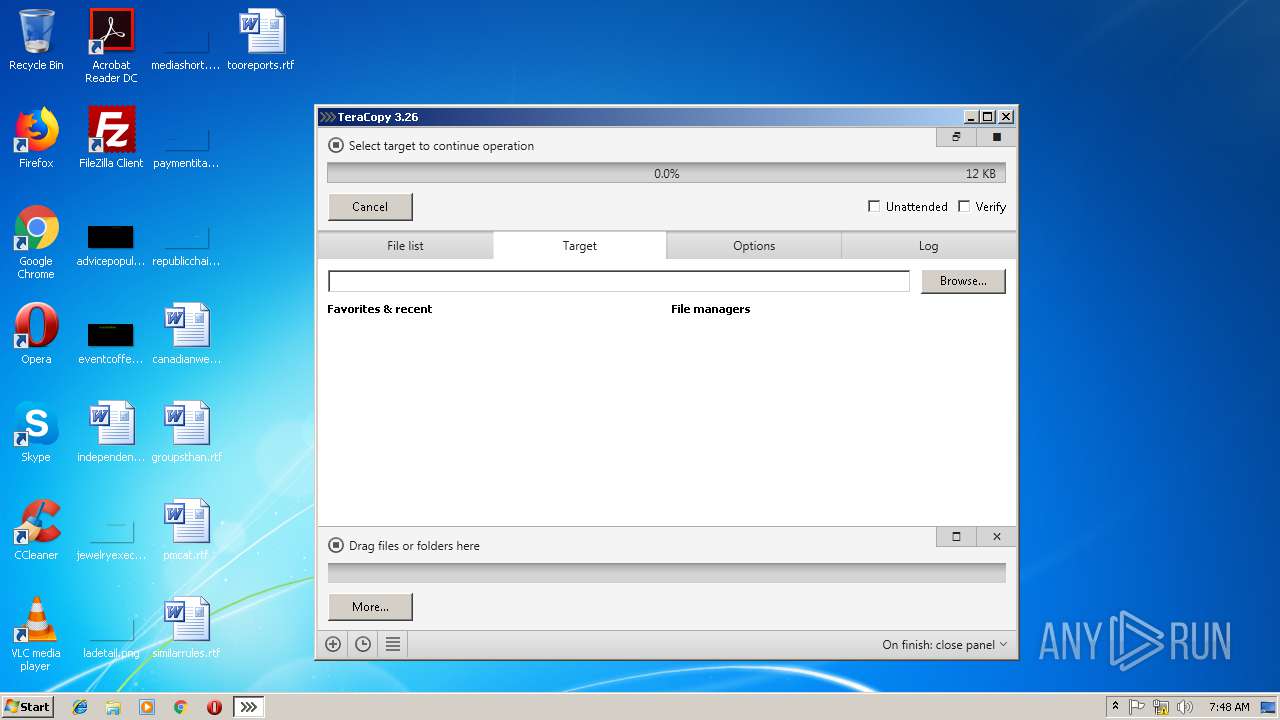Select the similarrules.rtf desktop file
Image resolution: width=1280 pixels, height=720 pixels.
(186, 628)
